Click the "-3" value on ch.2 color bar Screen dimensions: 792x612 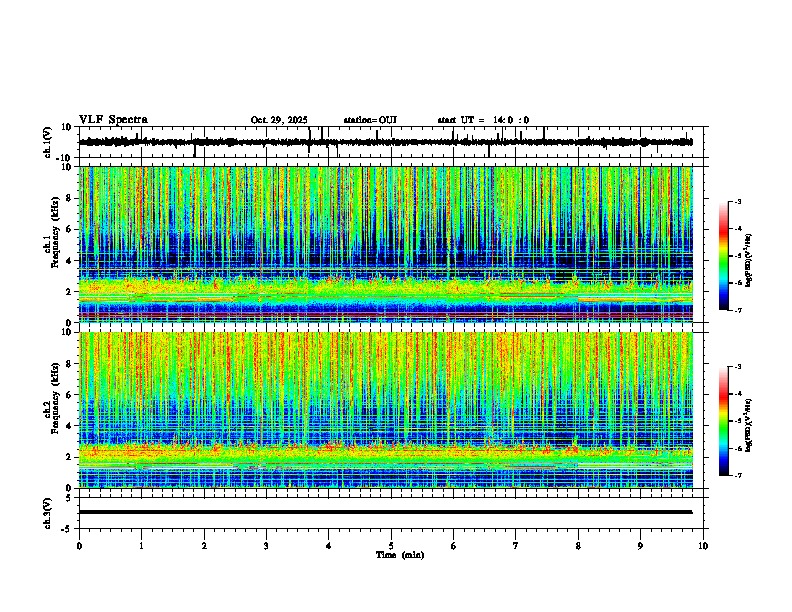tap(737, 367)
